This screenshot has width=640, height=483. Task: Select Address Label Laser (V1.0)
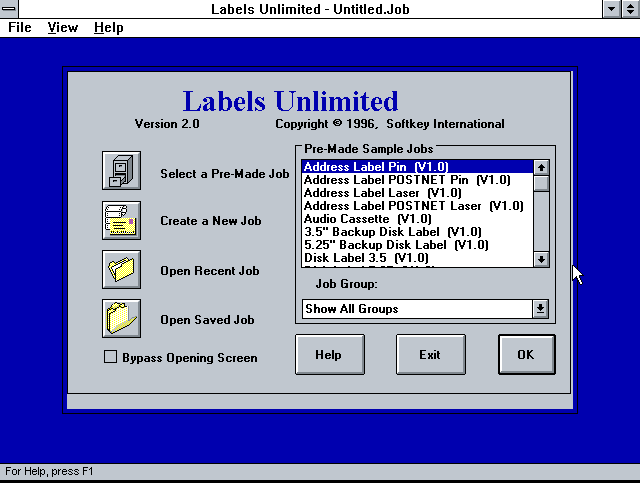[417, 193]
